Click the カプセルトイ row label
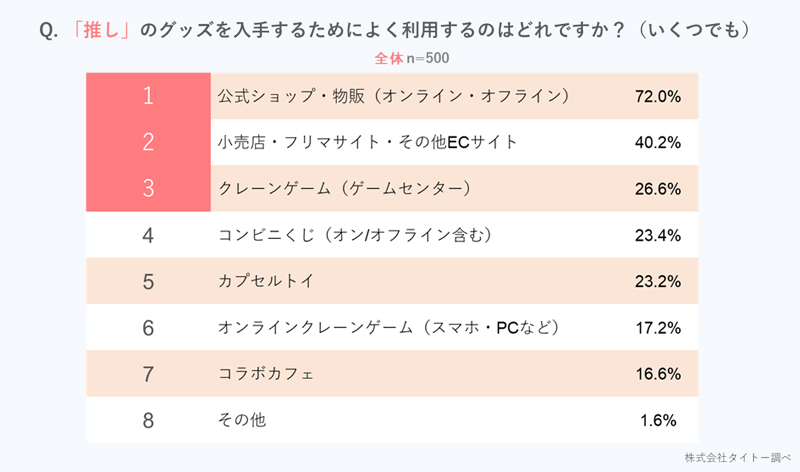 [265, 281]
